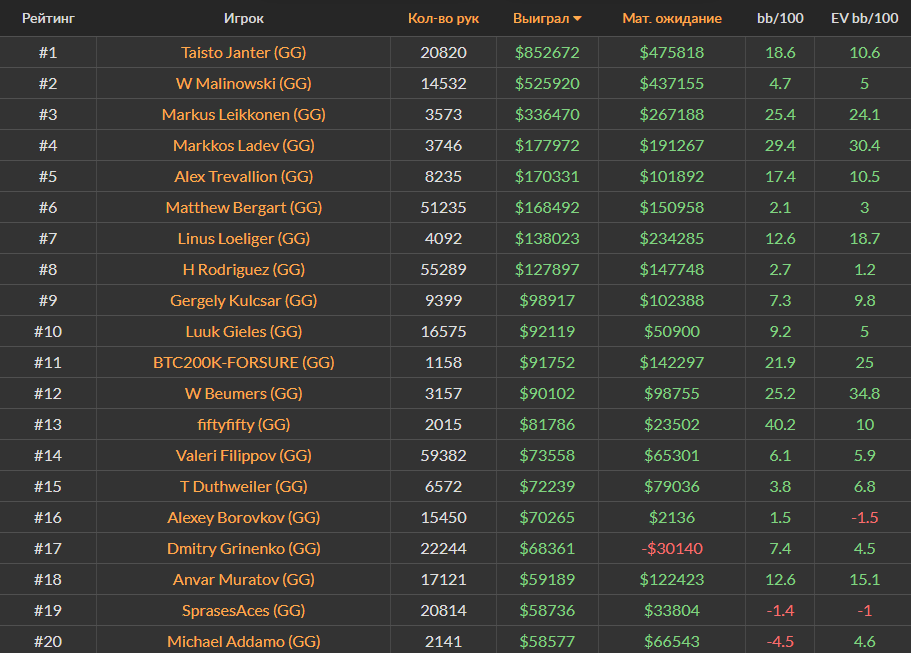This screenshot has width=911, height=653.
Task: Open W Malinowski (GG) player link
Action: [x=243, y=83]
